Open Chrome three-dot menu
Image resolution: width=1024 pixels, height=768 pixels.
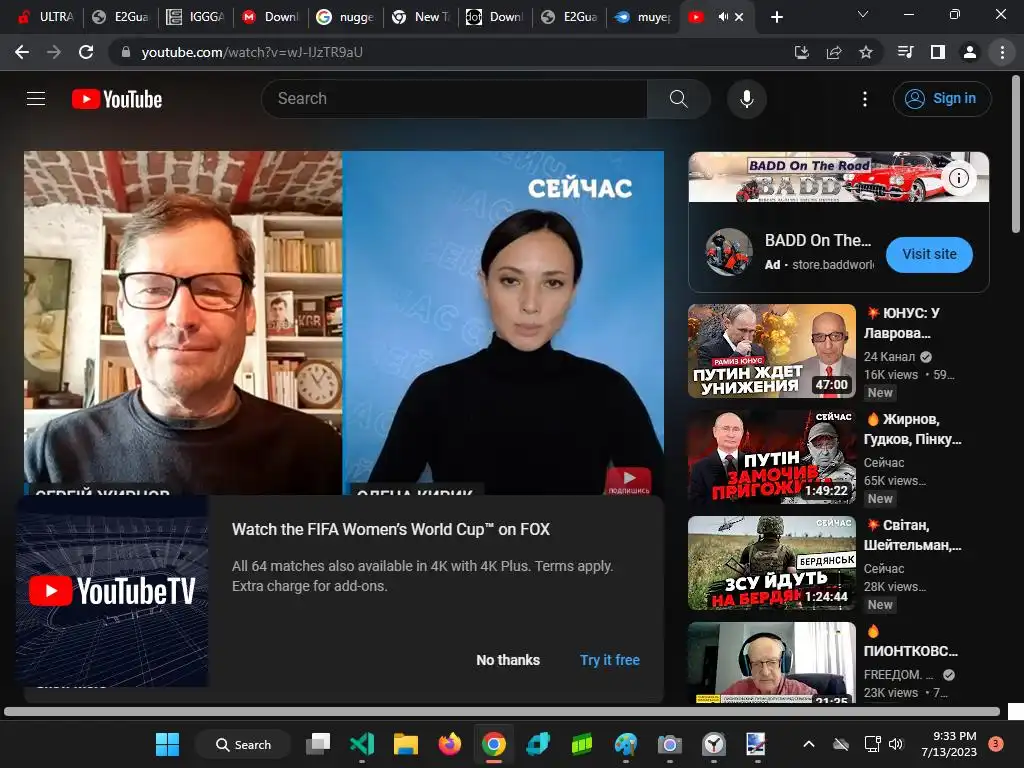tap(1002, 52)
